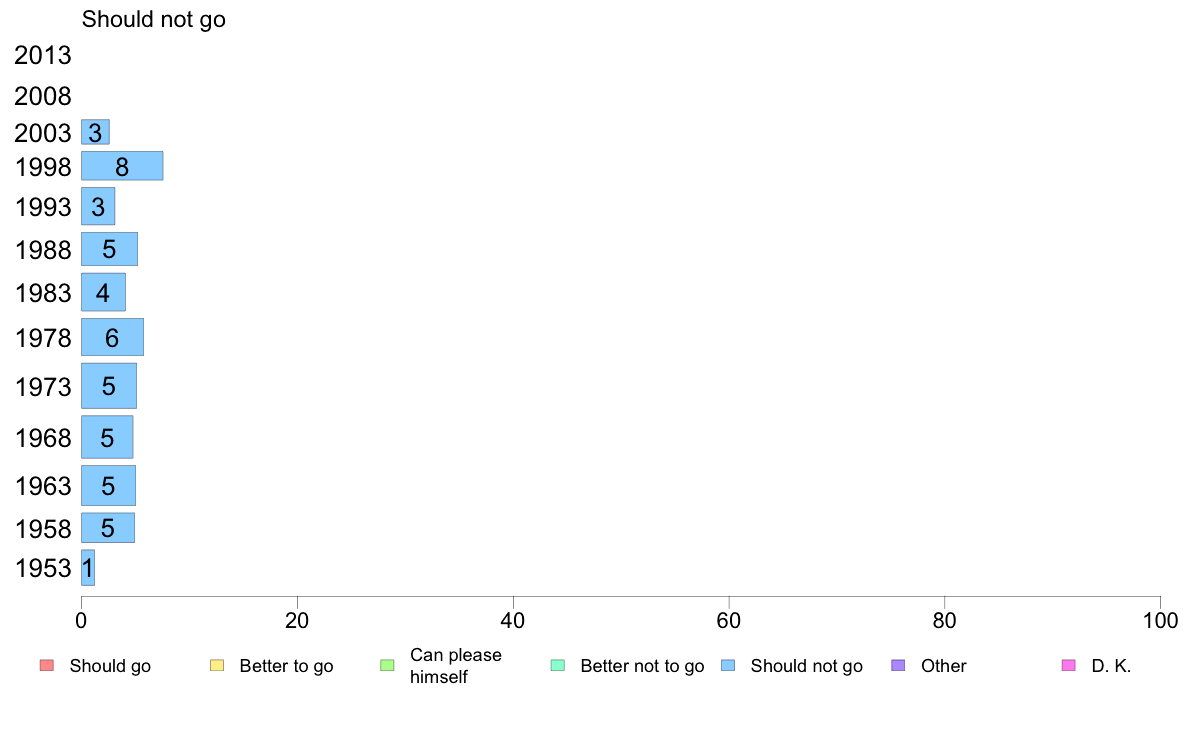1188x736 pixels.
Task: Toggle the Other legend label
Action: (943, 666)
